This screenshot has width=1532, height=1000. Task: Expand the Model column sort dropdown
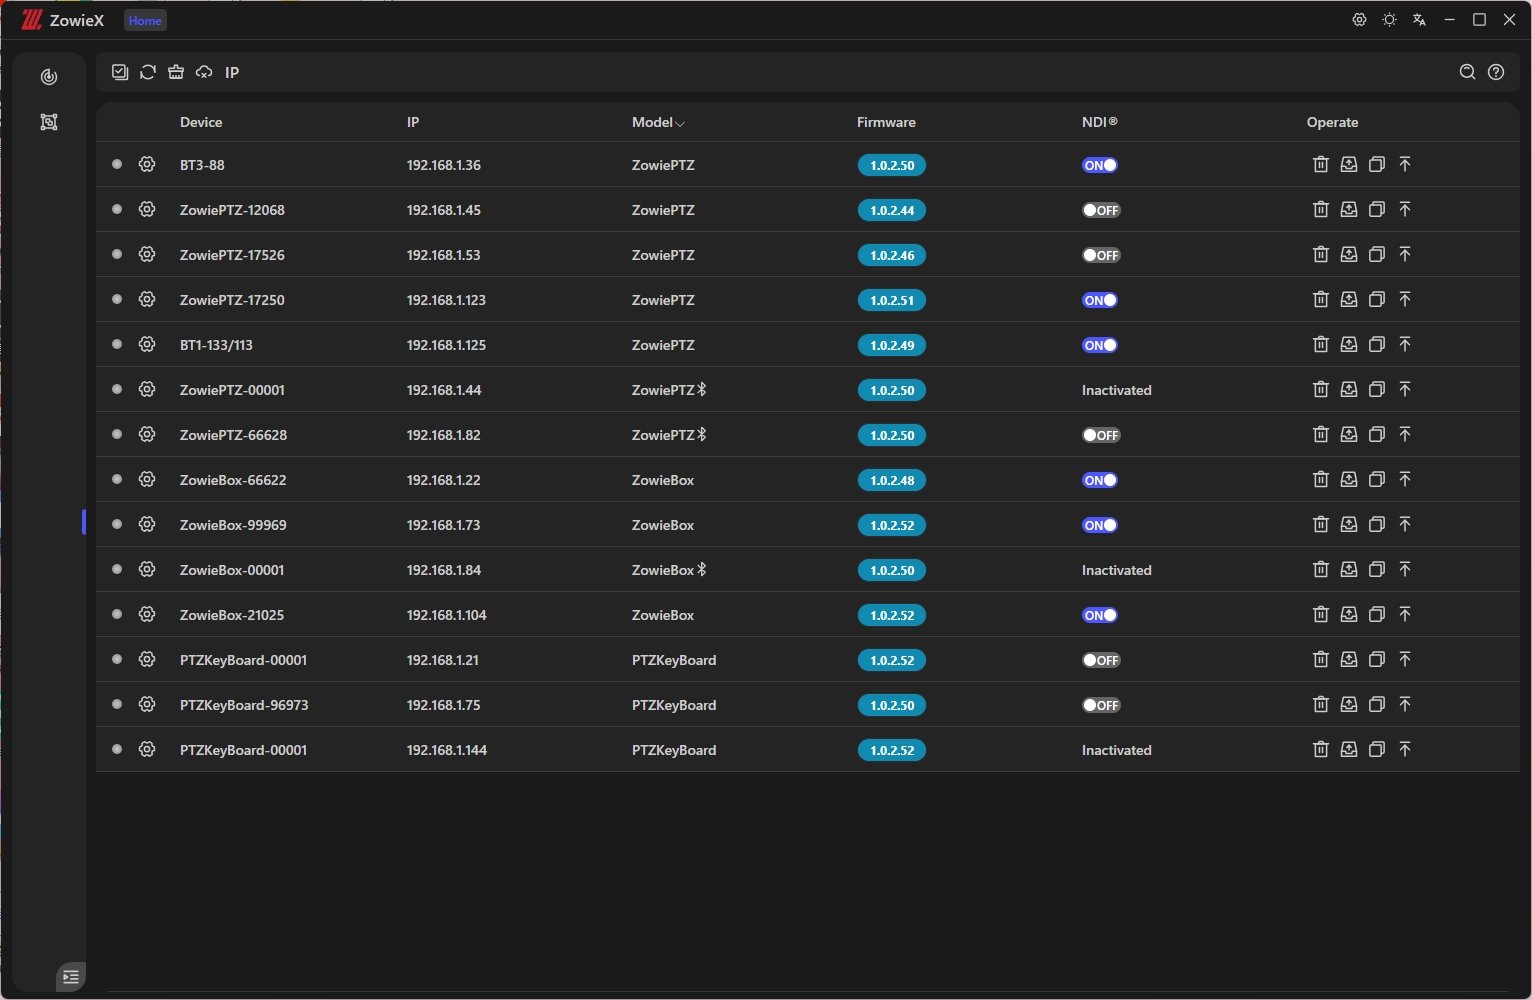(x=680, y=123)
